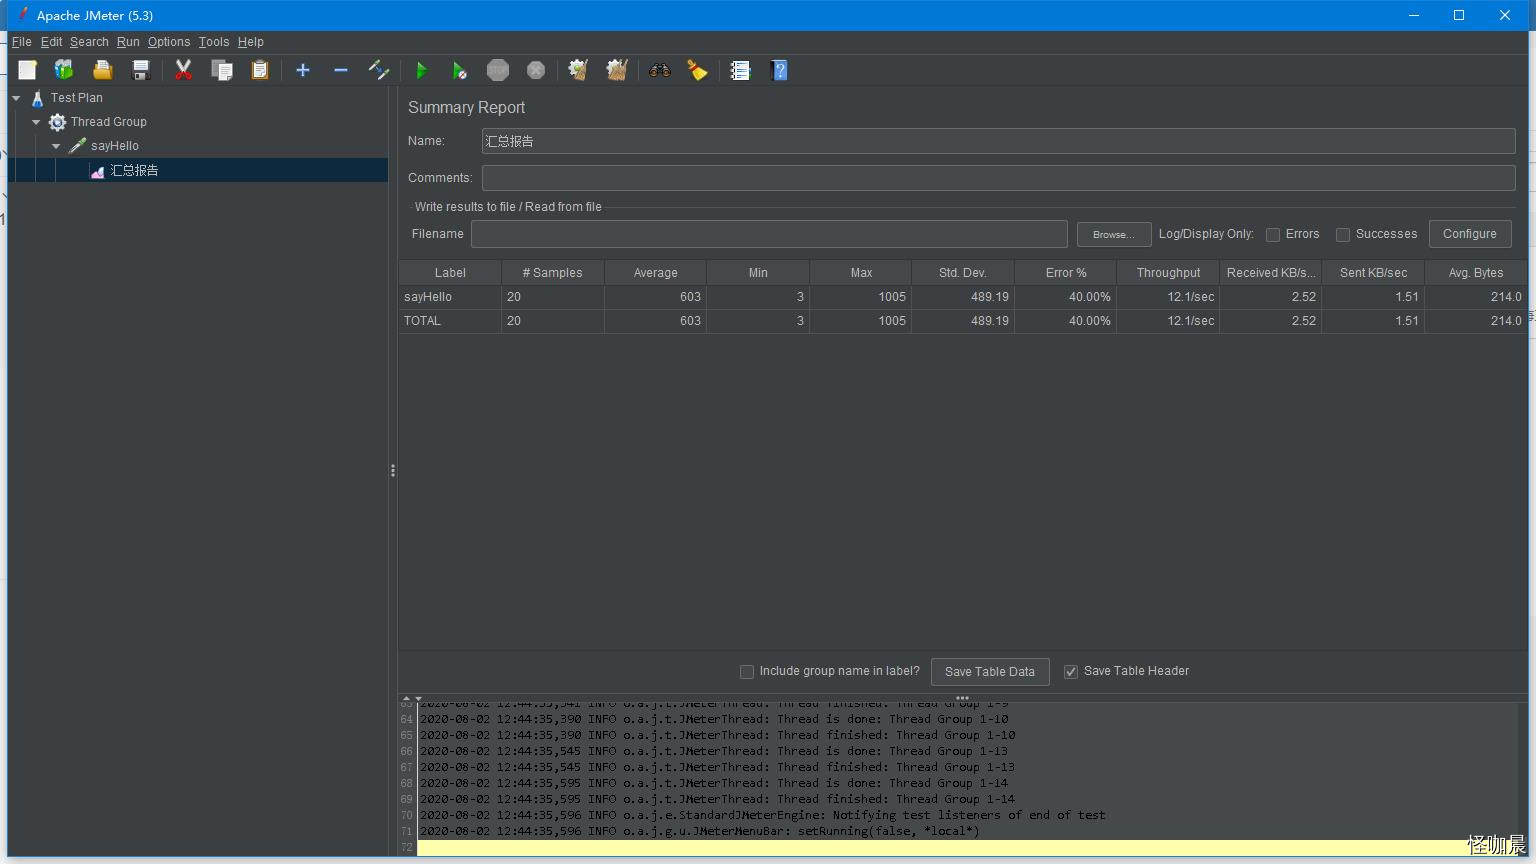Click the Paste clipboard icon
The image size is (1536, 864).
tap(260, 70)
